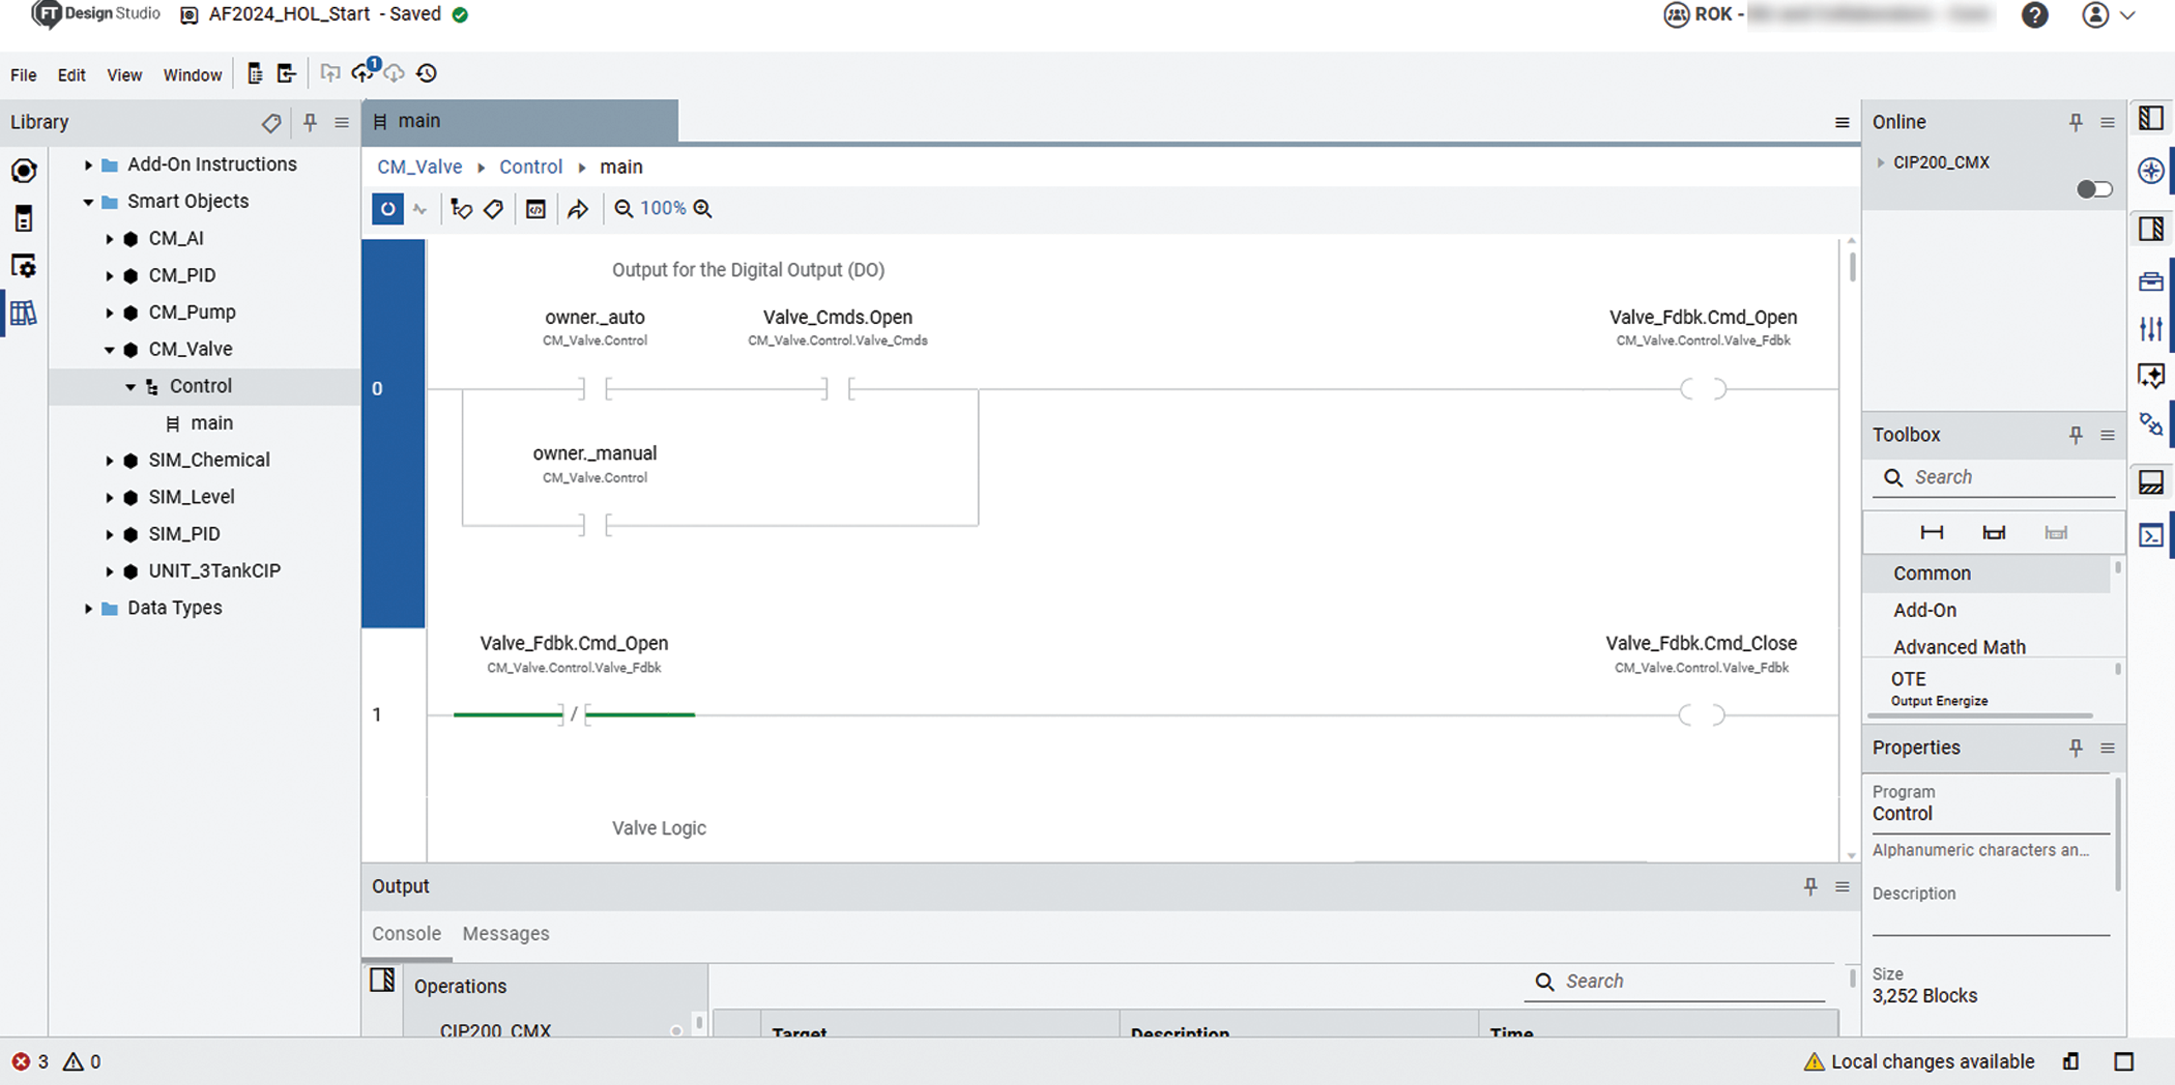Toggle the right dock panel layout icon
Screen dimensions: 2175x1085
click(x=2151, y=229)
